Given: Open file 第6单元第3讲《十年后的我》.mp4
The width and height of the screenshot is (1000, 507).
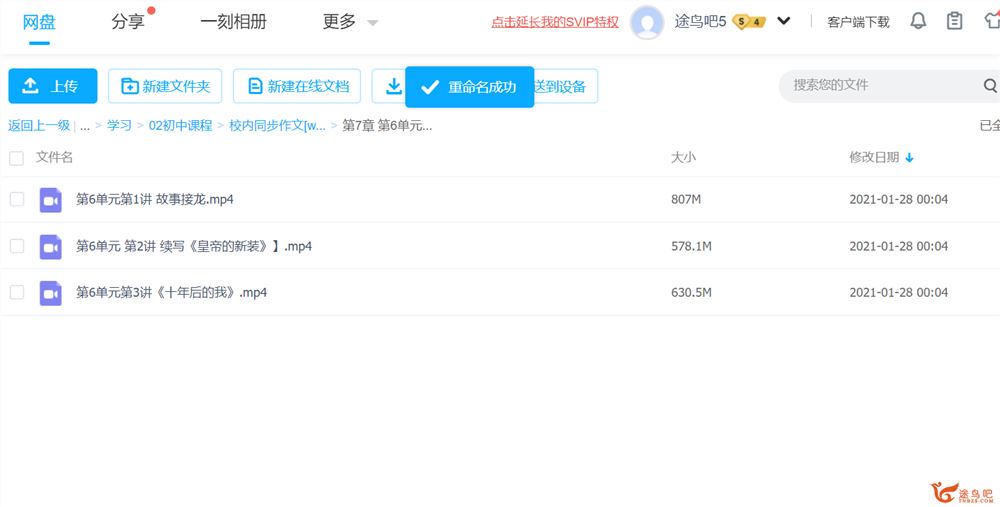Looking at the screenshot, I should click(x=172, y=293).
